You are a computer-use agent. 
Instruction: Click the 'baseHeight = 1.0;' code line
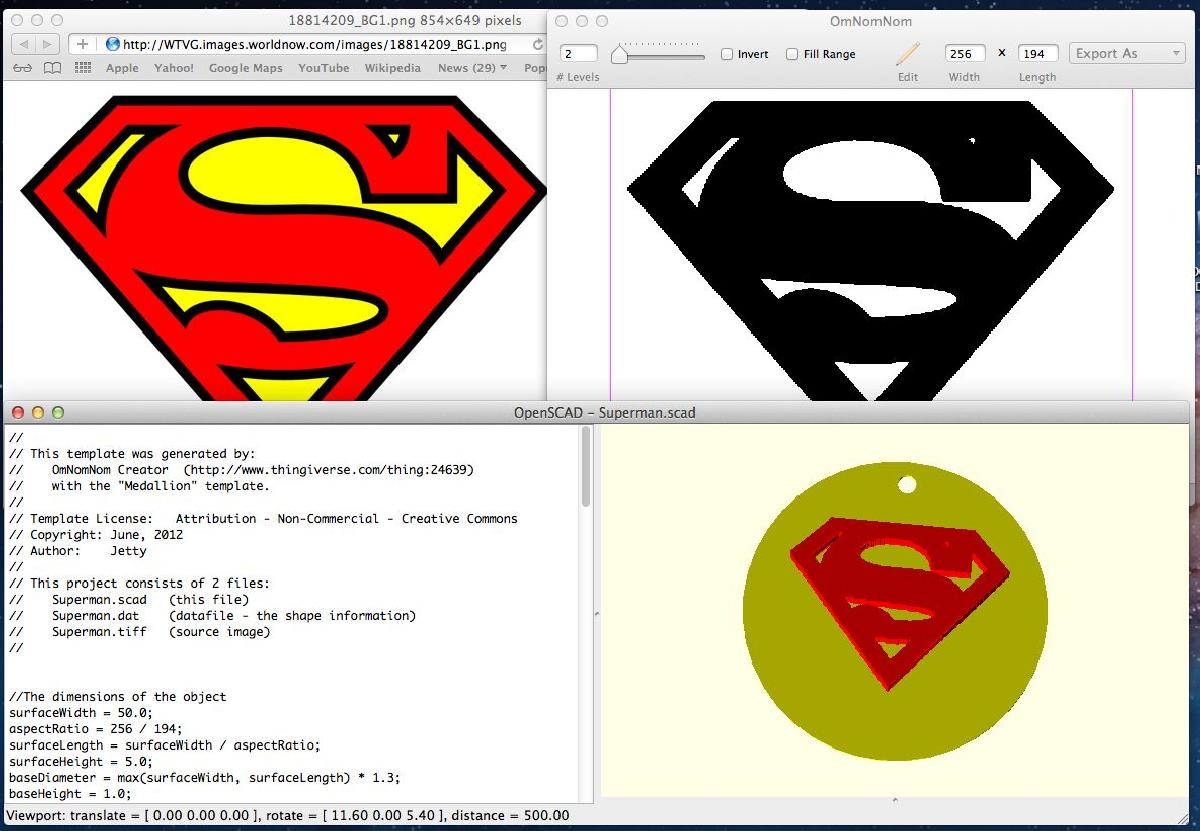pos(70,793)
